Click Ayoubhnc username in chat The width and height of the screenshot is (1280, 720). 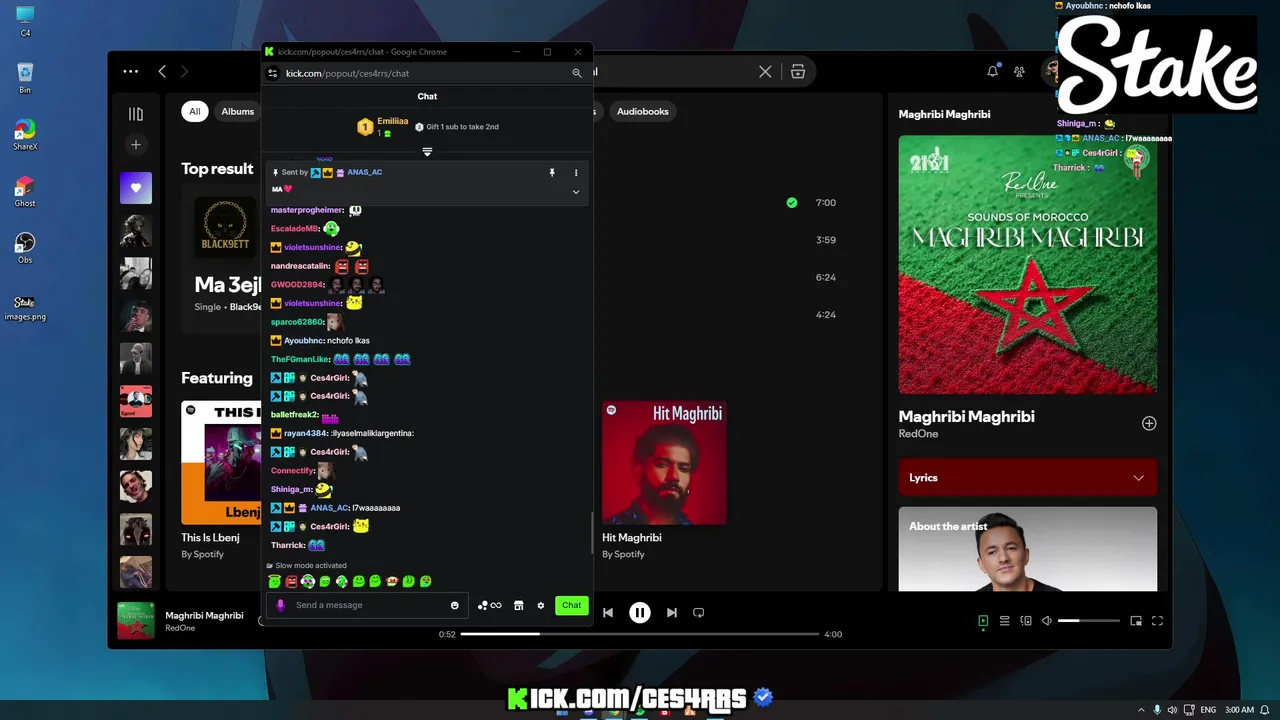click(304, 340)
